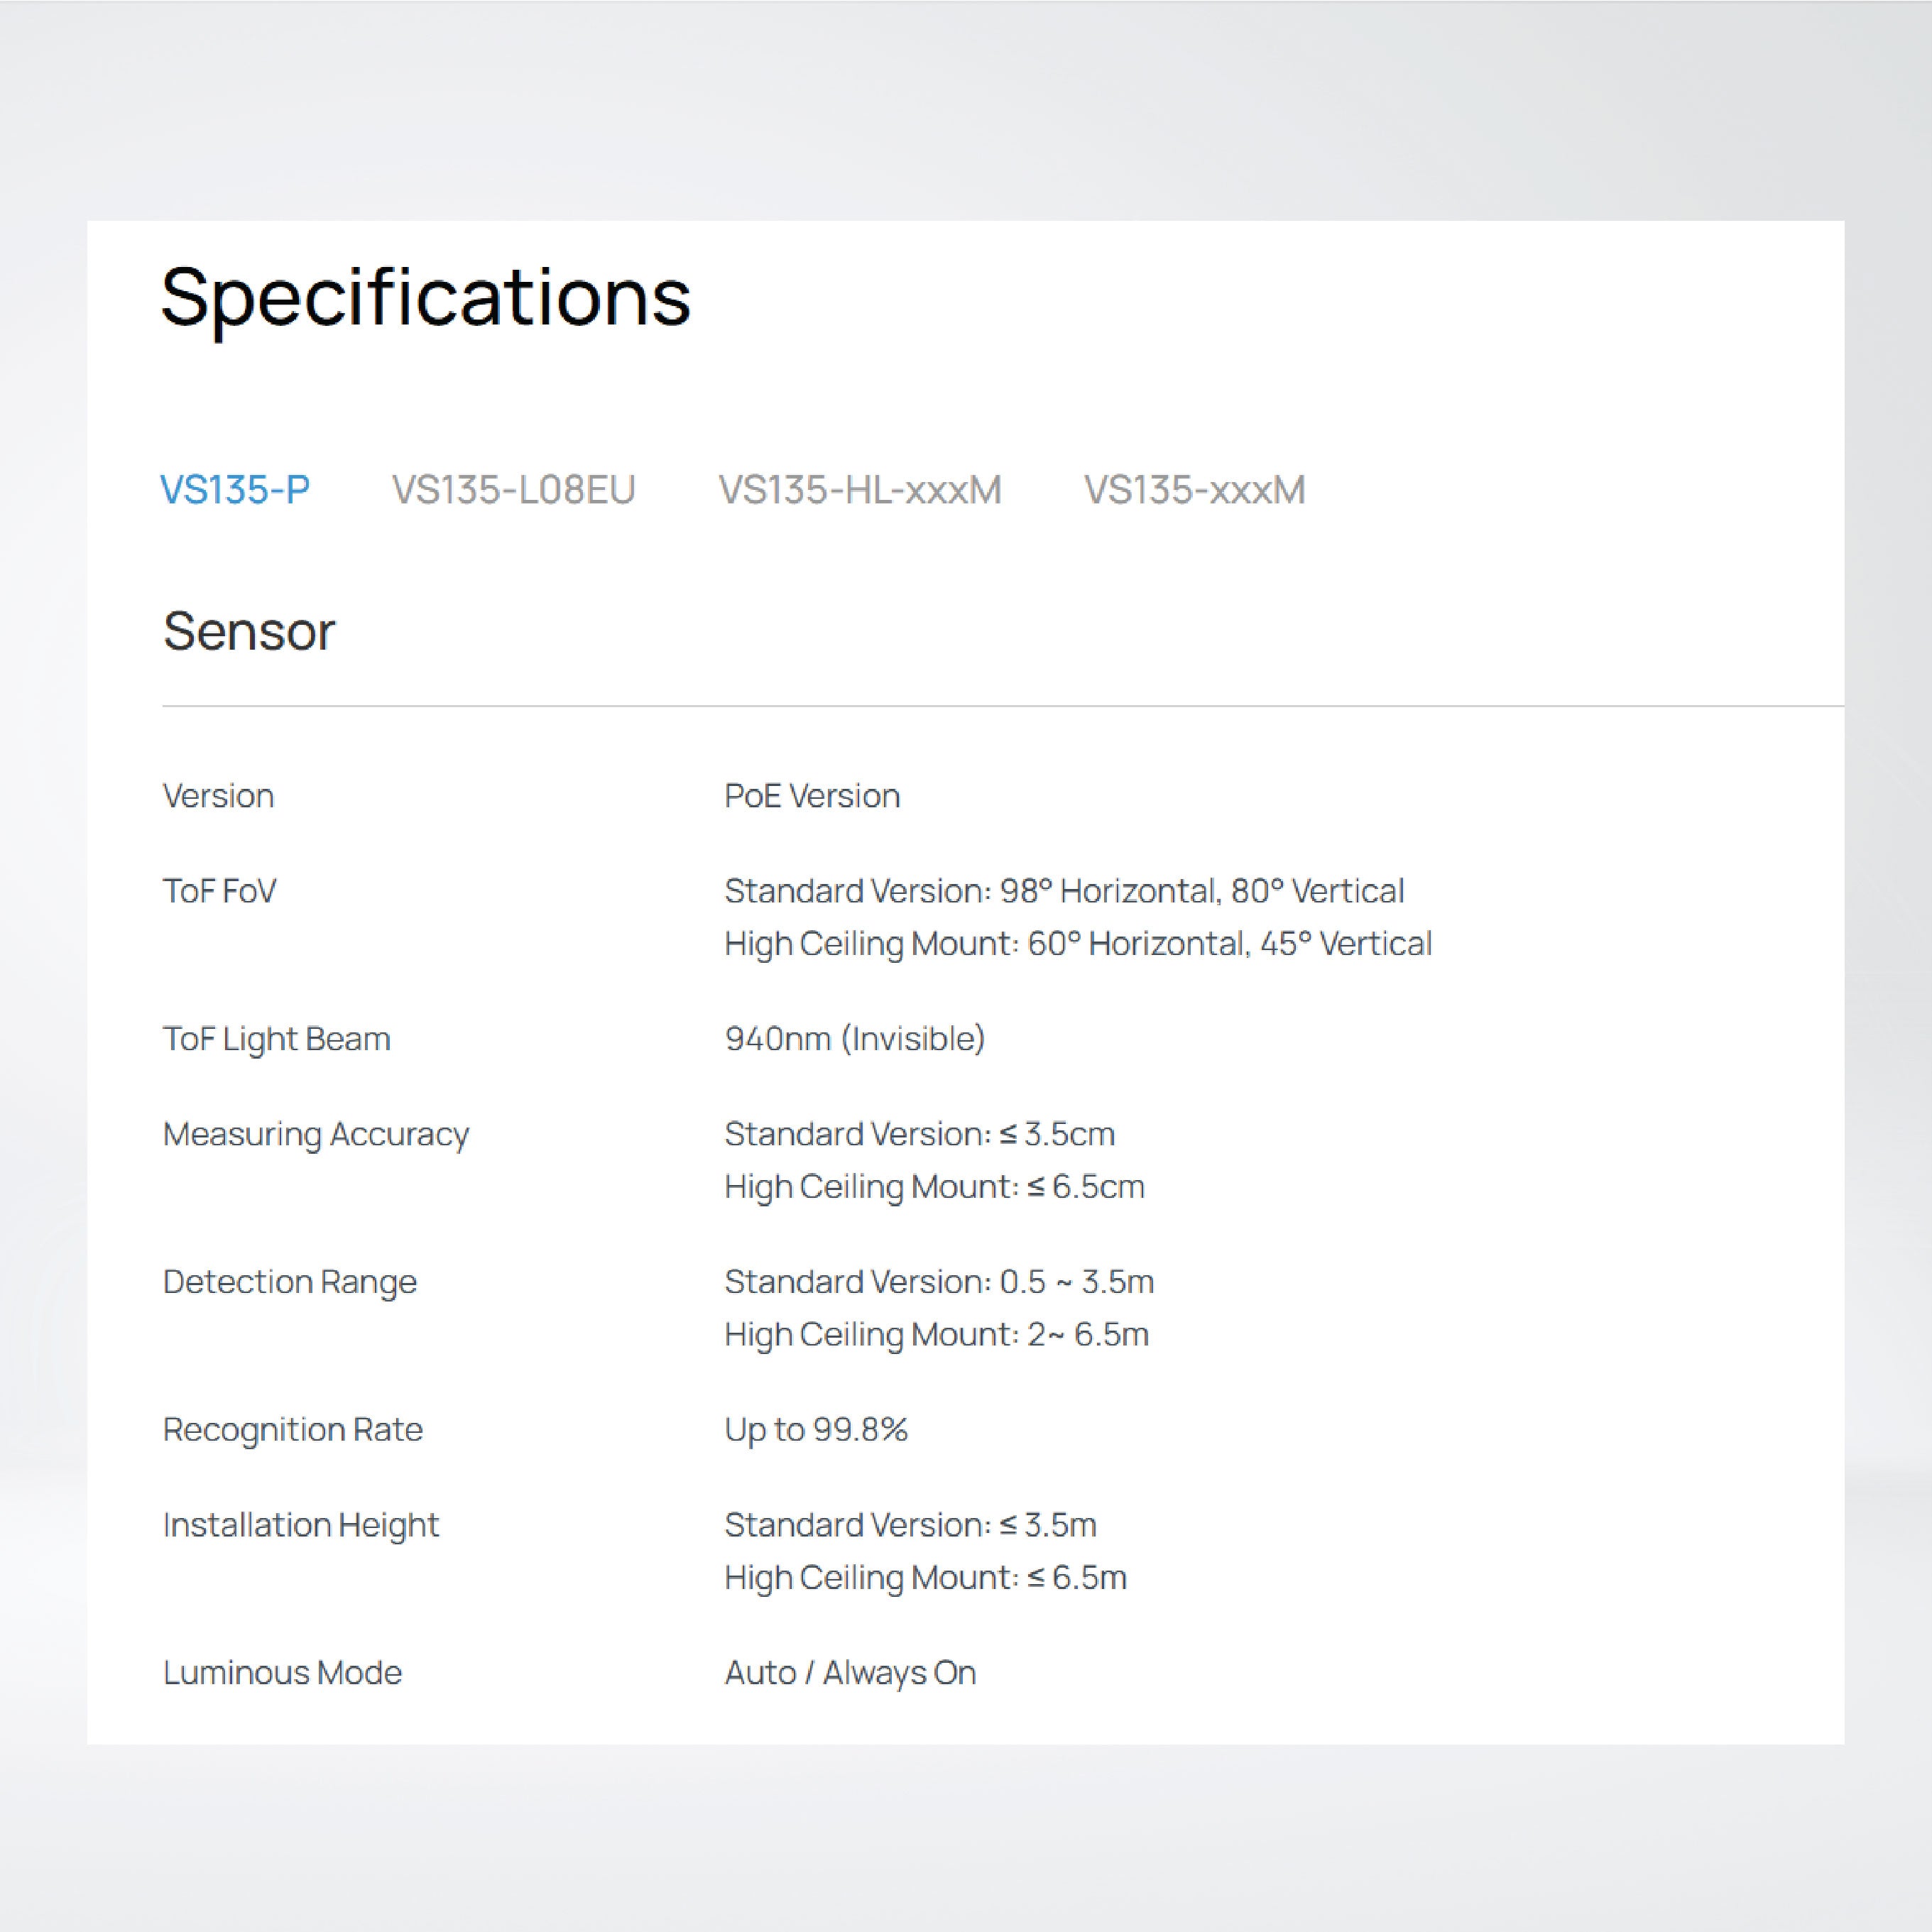Click the ToF Light Beam label
Image resolution: width=1932 pixels, height=1932 pixels.
[276, 1039]
